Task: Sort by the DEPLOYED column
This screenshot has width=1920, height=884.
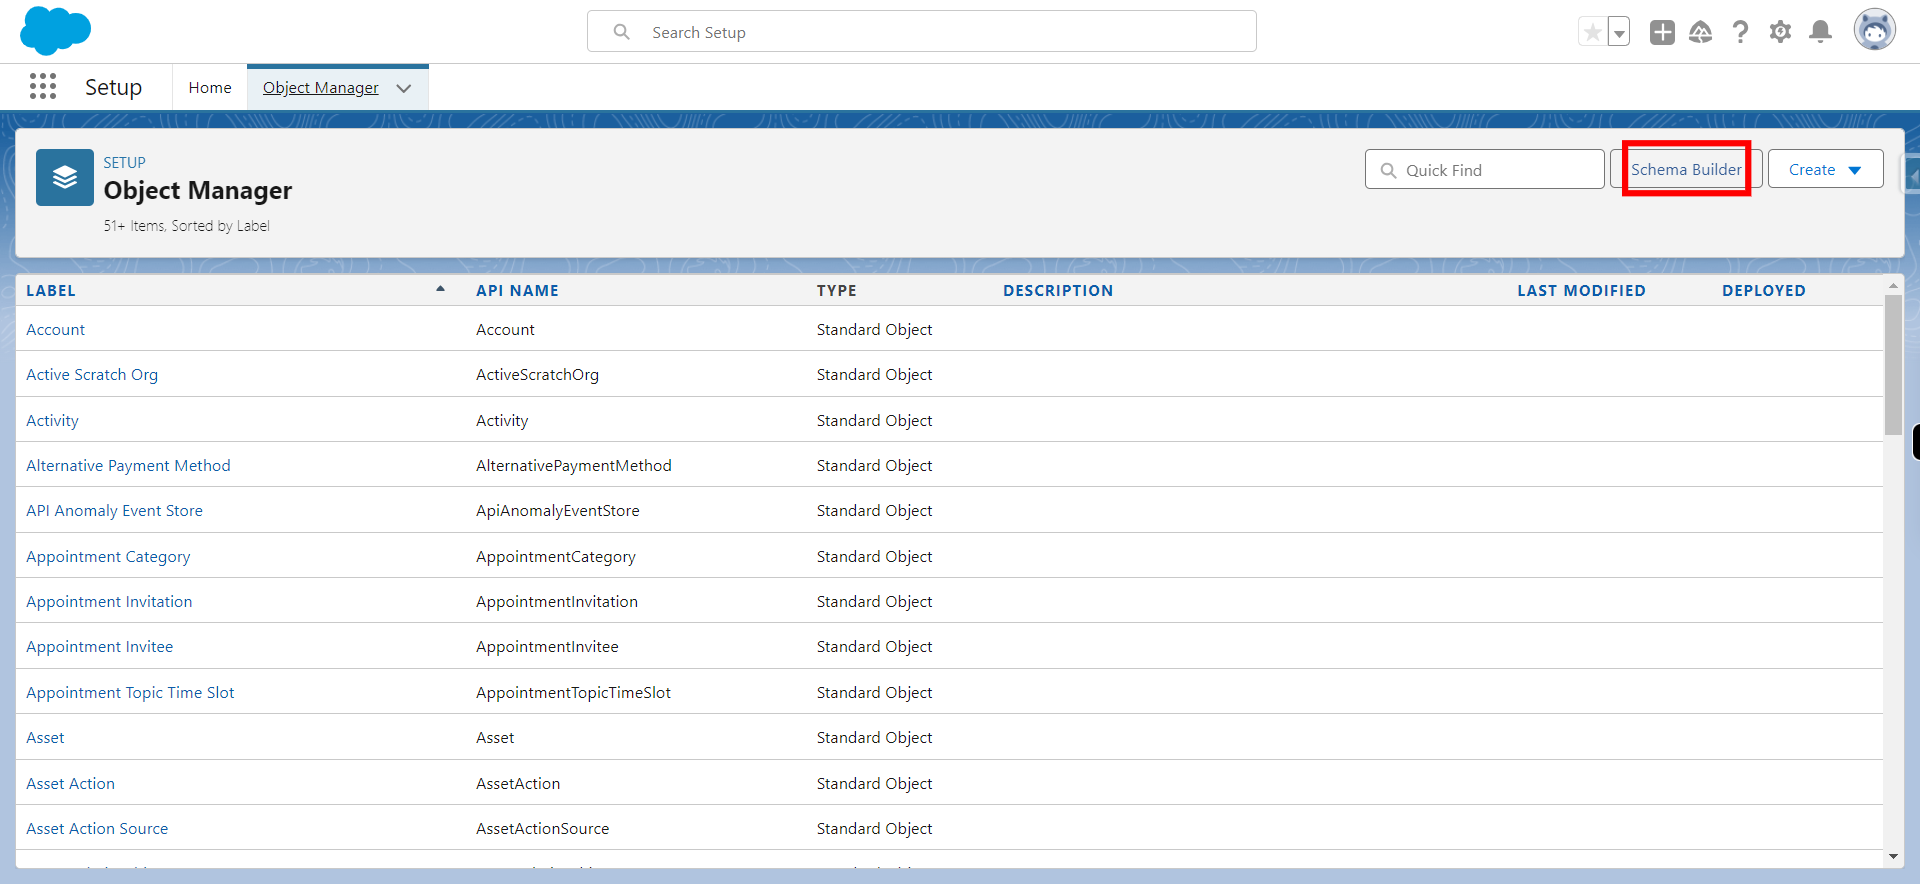Action: (1763, 291)
